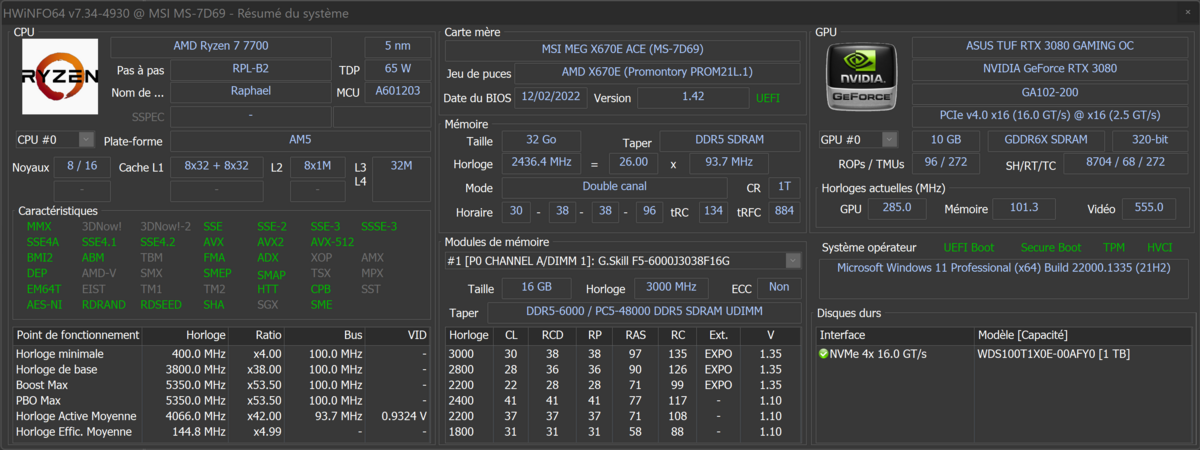
Task: Click the GA102-200 chip field
Action: (1050, 92)
